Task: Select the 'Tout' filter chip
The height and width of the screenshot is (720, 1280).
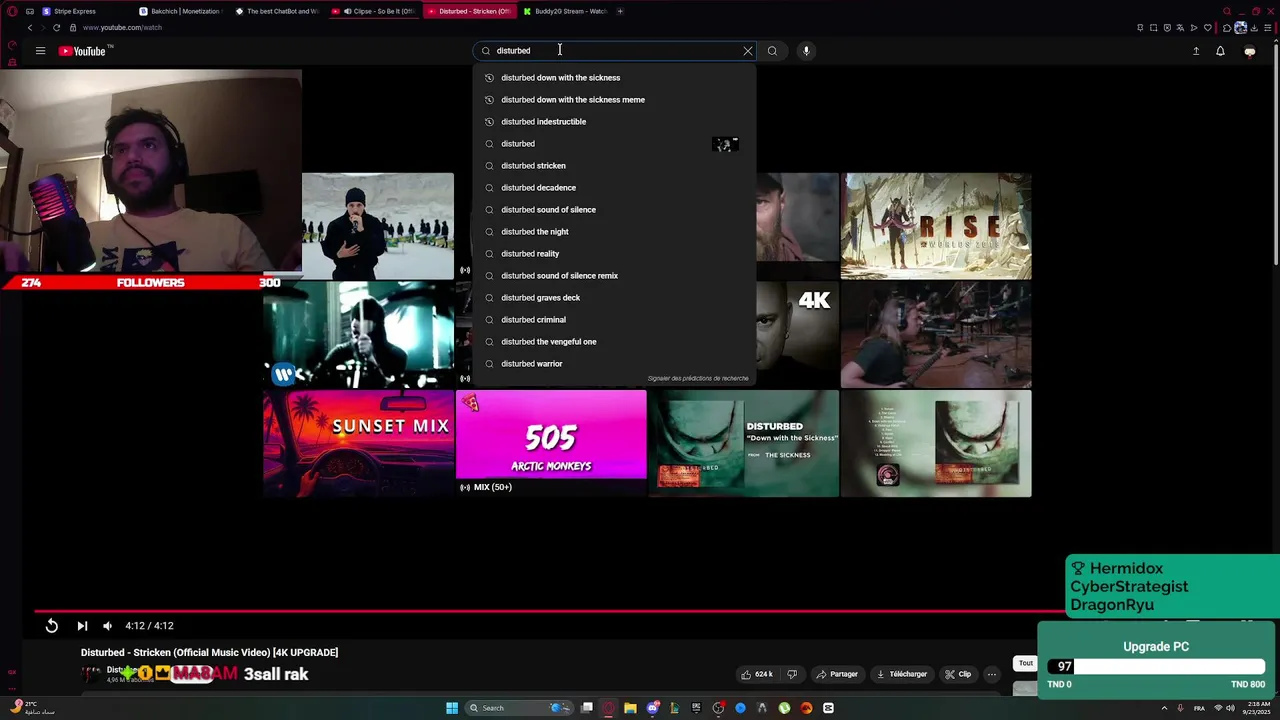Action: 1025,663
